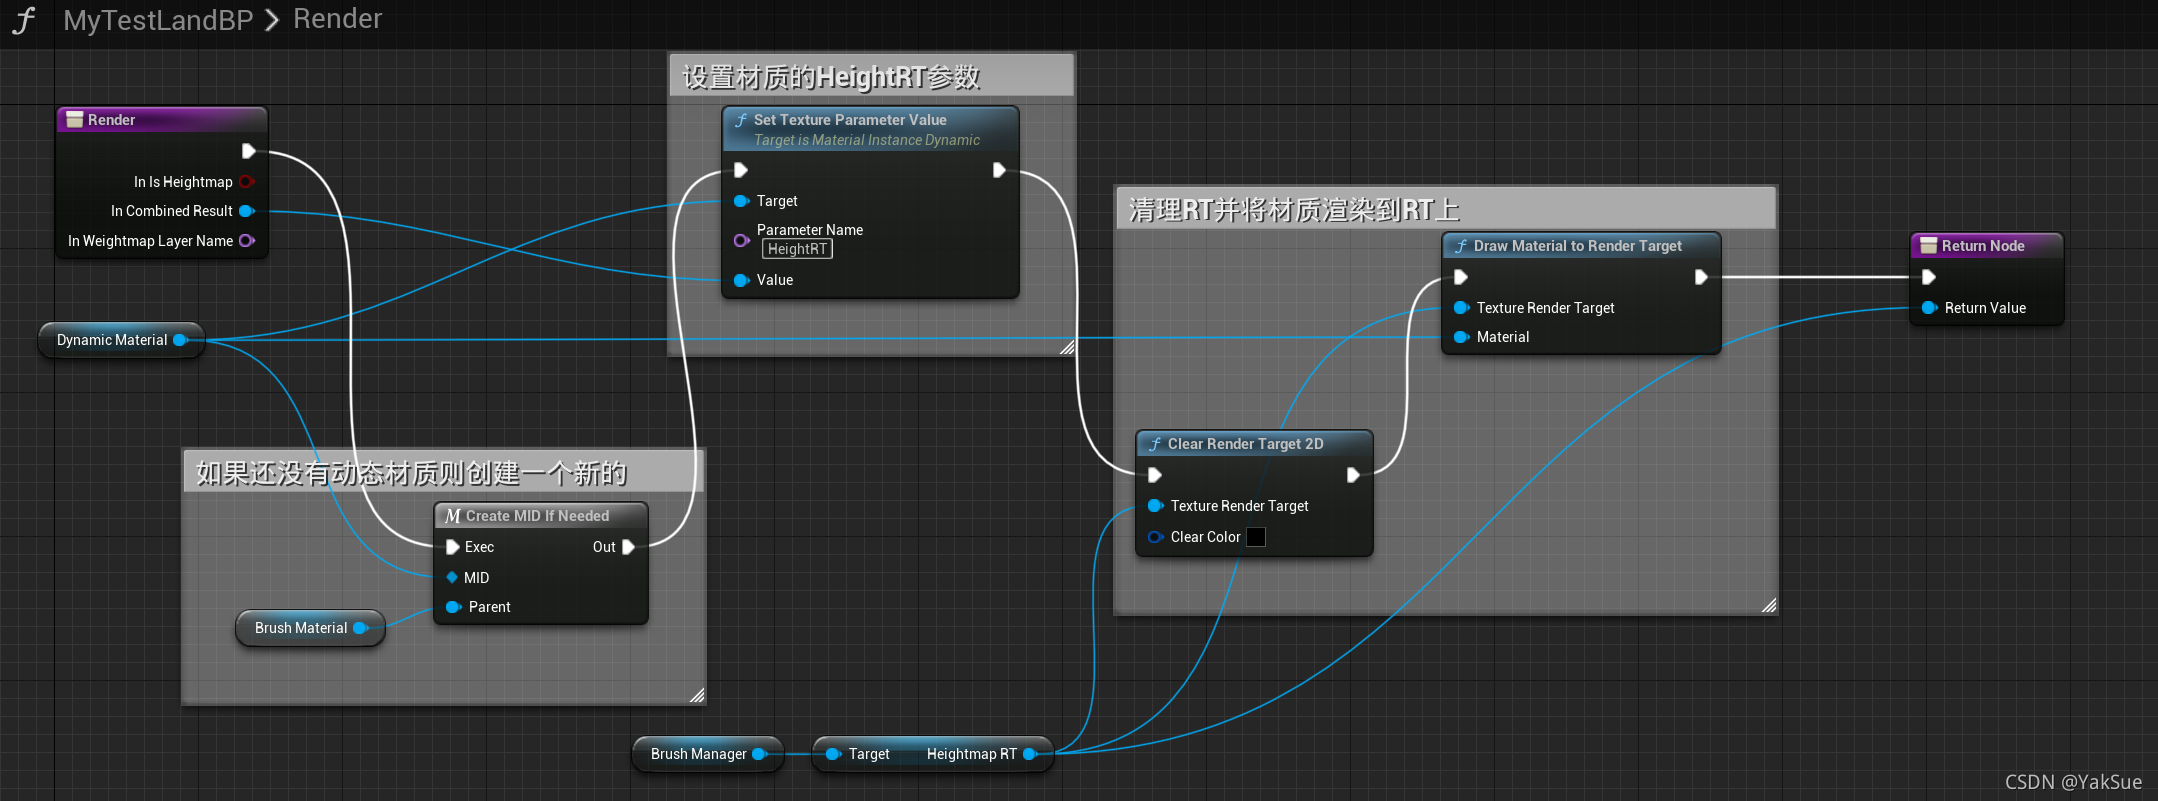
Task: Click Draw Material exec input pin
Action: [1461, 277]
